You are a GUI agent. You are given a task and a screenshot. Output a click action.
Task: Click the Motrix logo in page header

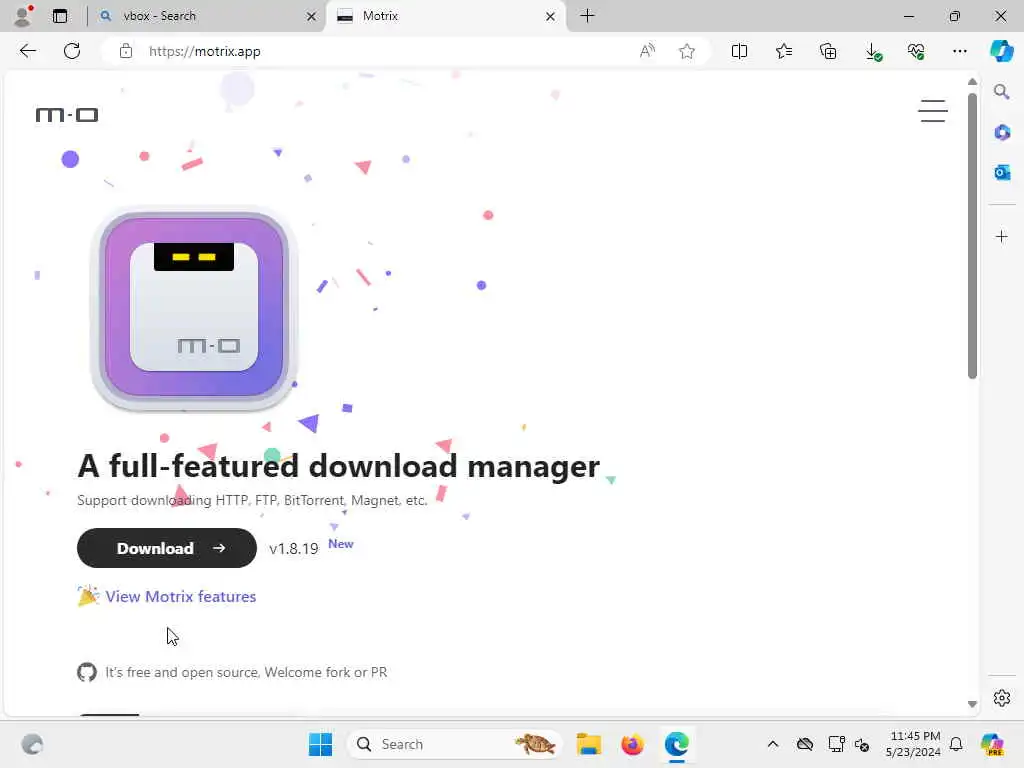click(67, 116)
